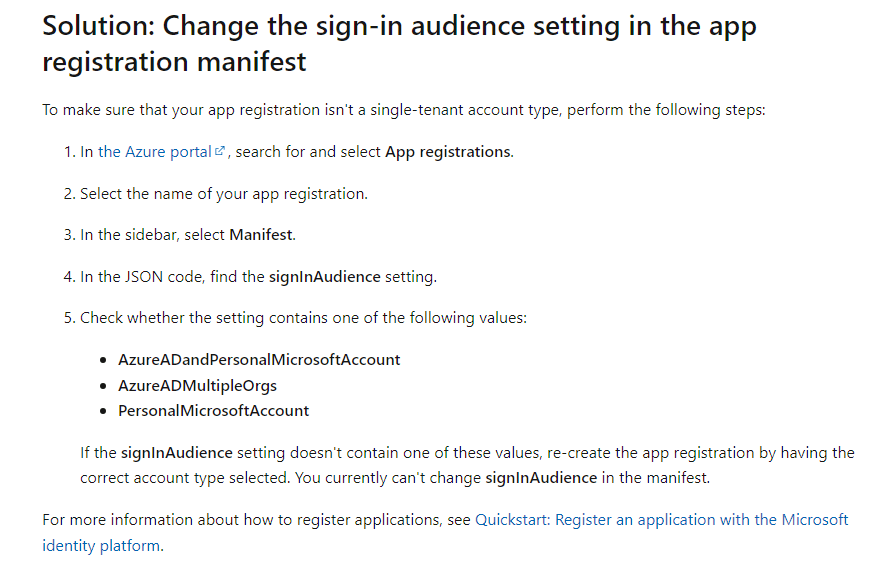Select the AzureADandPersonalMicrosoftAccount bullet item
Image resolution: width=879 pixels, height=571 pixels.
pos(259,360)
